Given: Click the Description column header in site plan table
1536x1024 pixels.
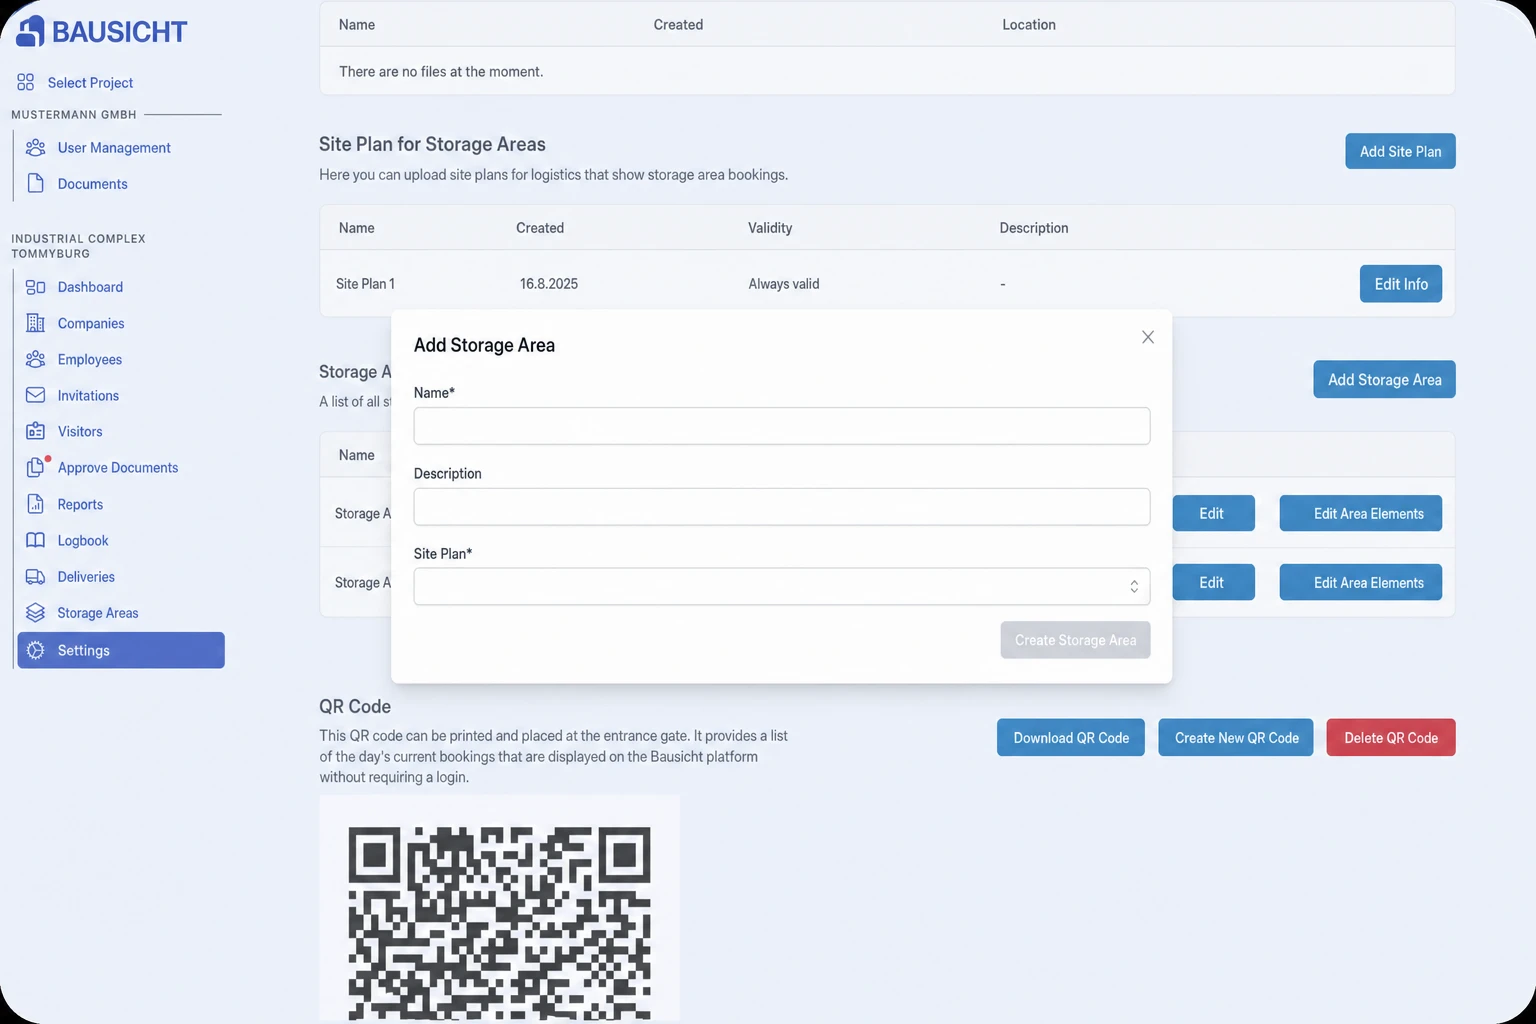Looking at the screenshot, I should (1034, 228).
